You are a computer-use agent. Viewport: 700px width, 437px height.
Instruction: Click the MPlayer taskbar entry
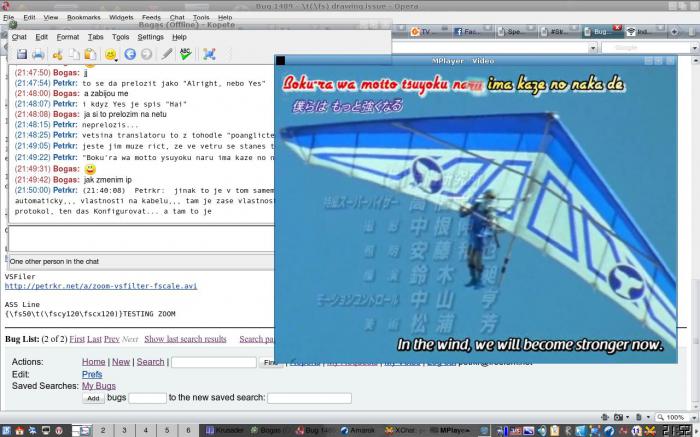point(448,431)
